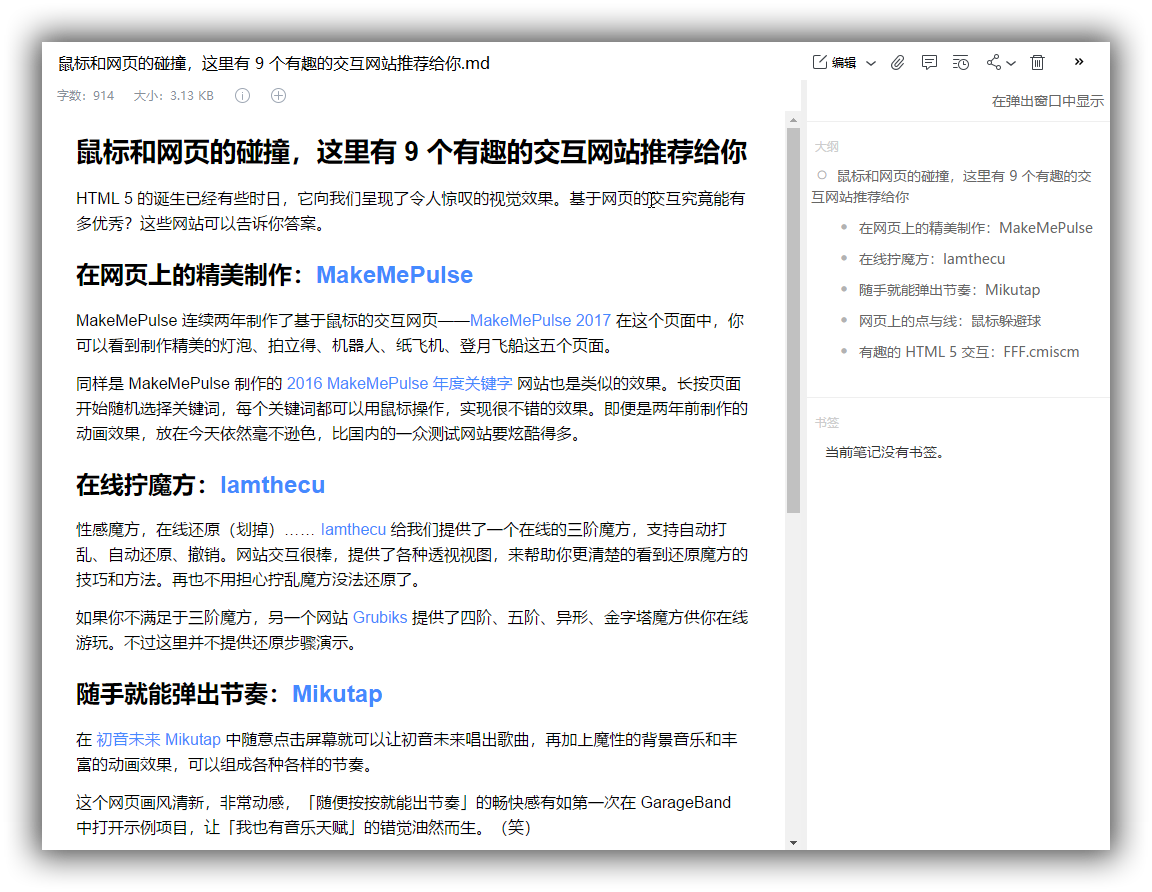Screen dimensions: 1152x892
Task: Open the version history clock icon
Action: click(961, 63)
